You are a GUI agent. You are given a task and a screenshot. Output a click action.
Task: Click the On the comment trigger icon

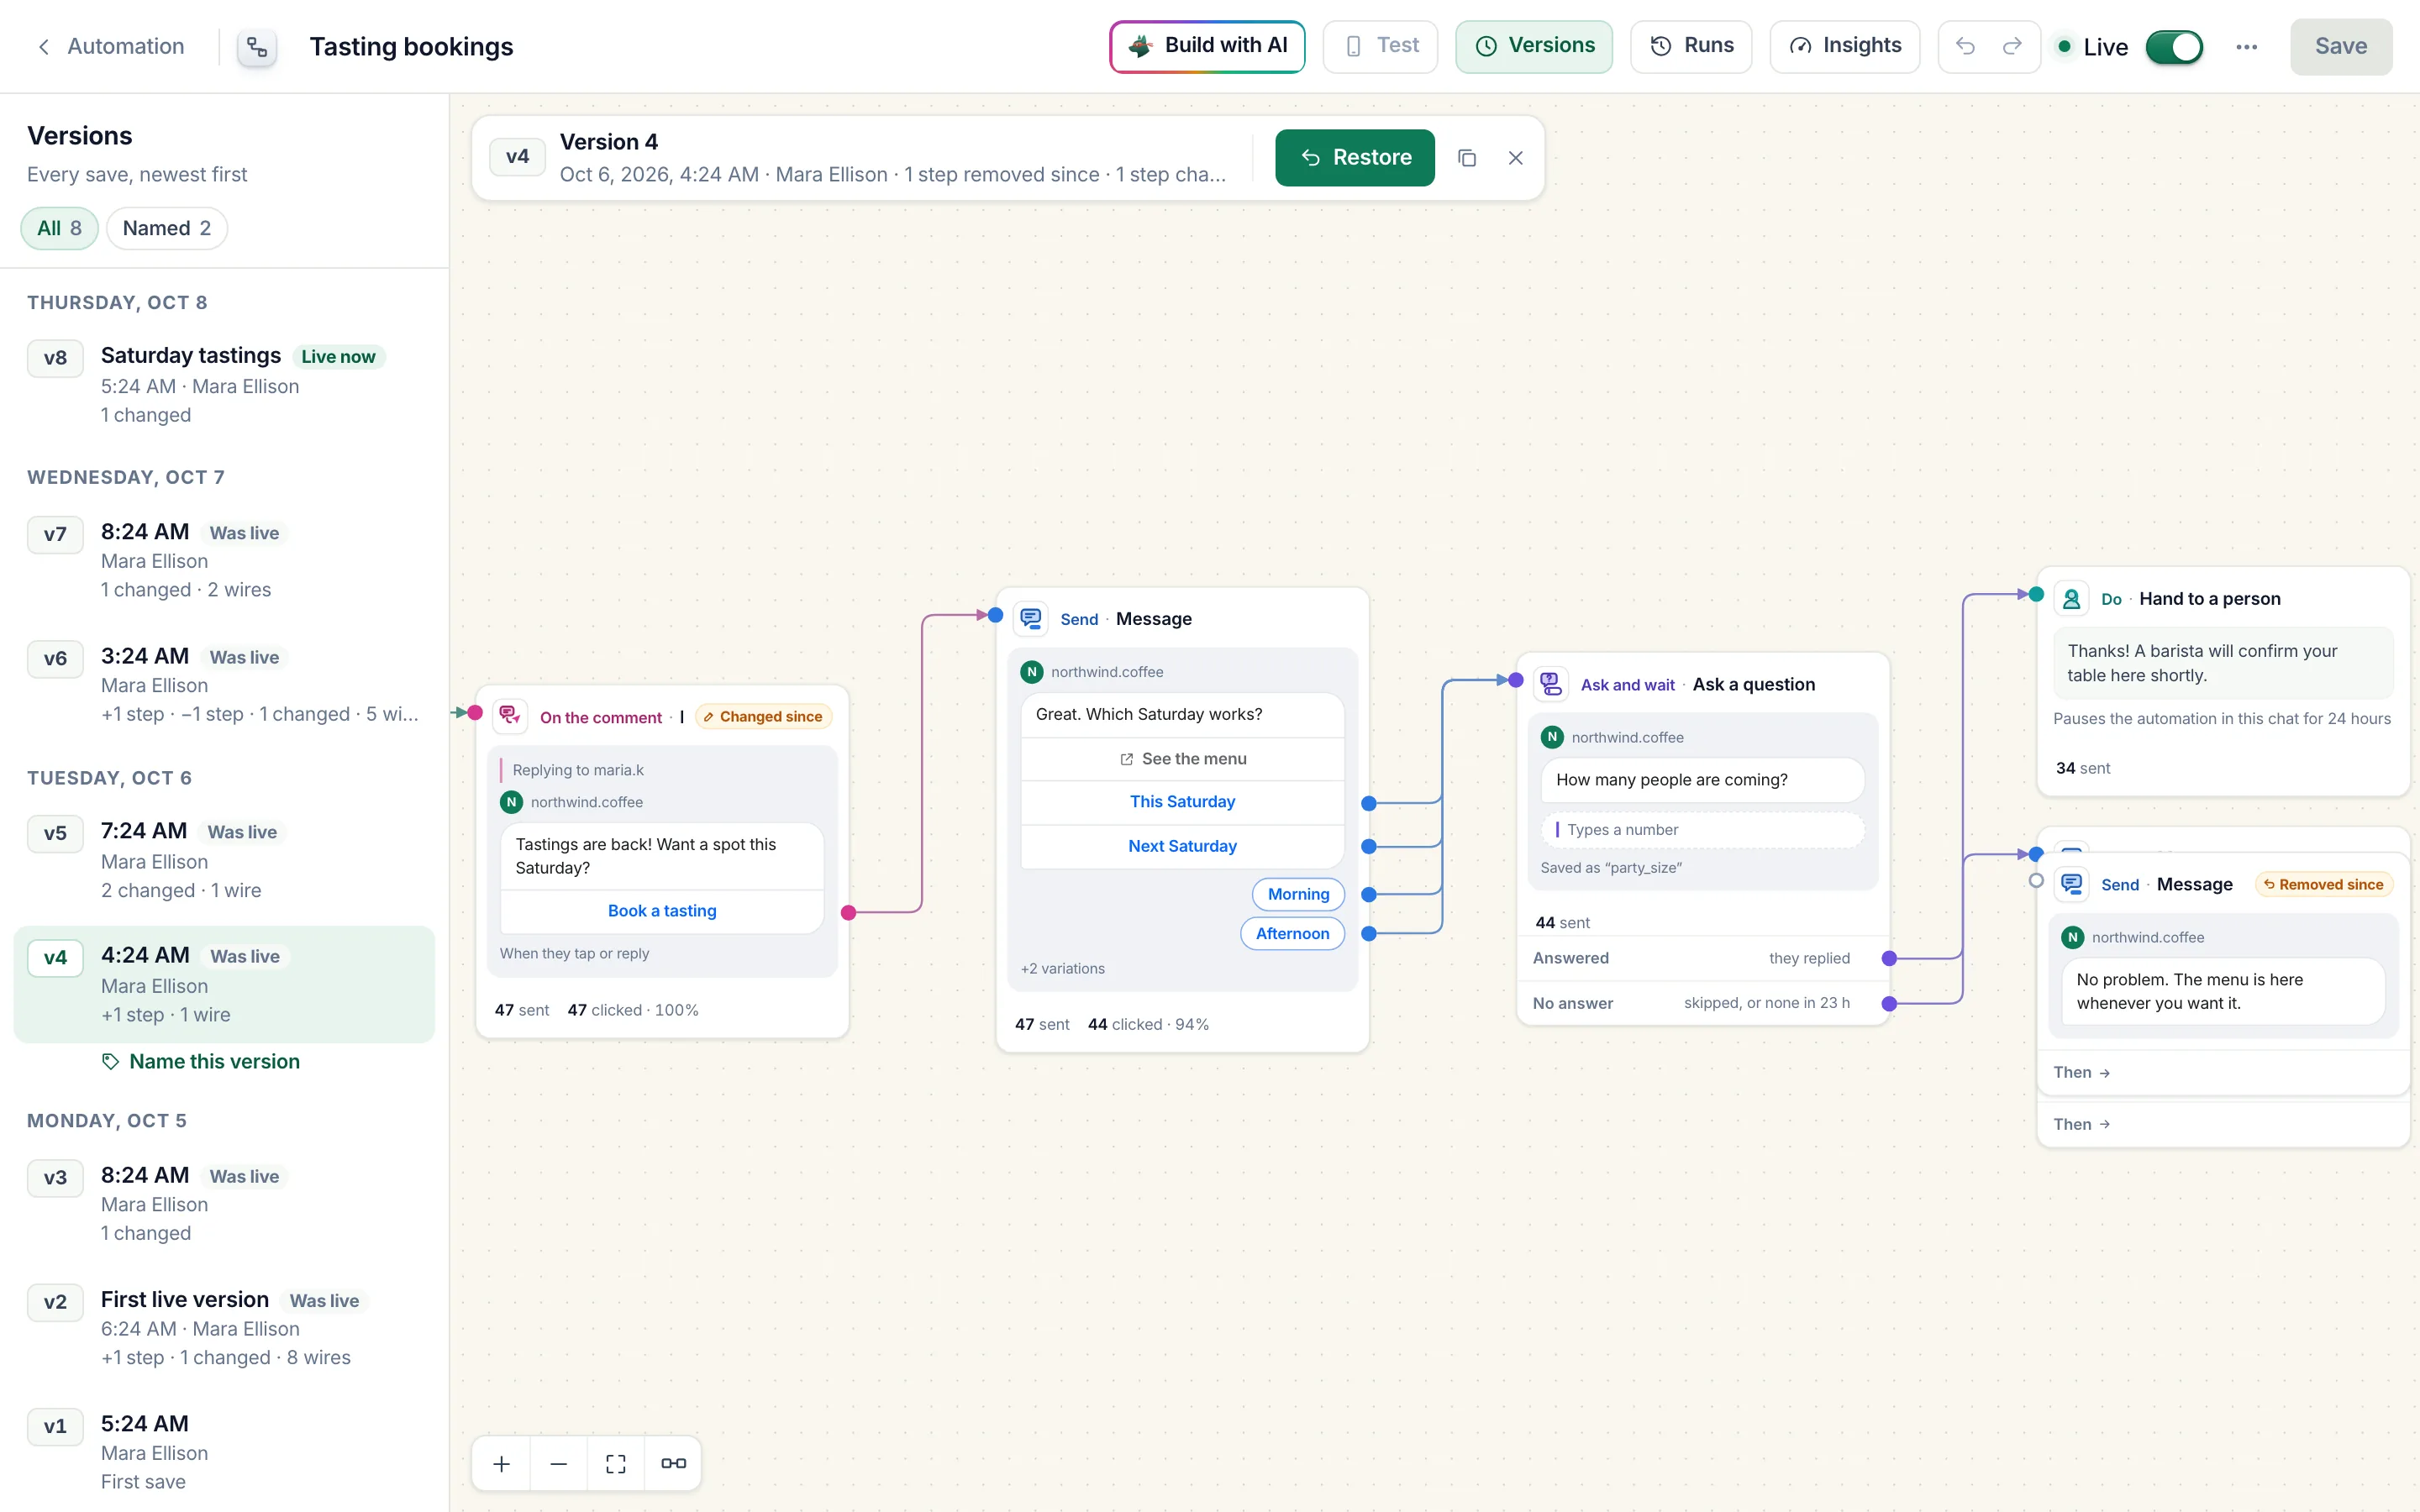click(x=510, y=716)
